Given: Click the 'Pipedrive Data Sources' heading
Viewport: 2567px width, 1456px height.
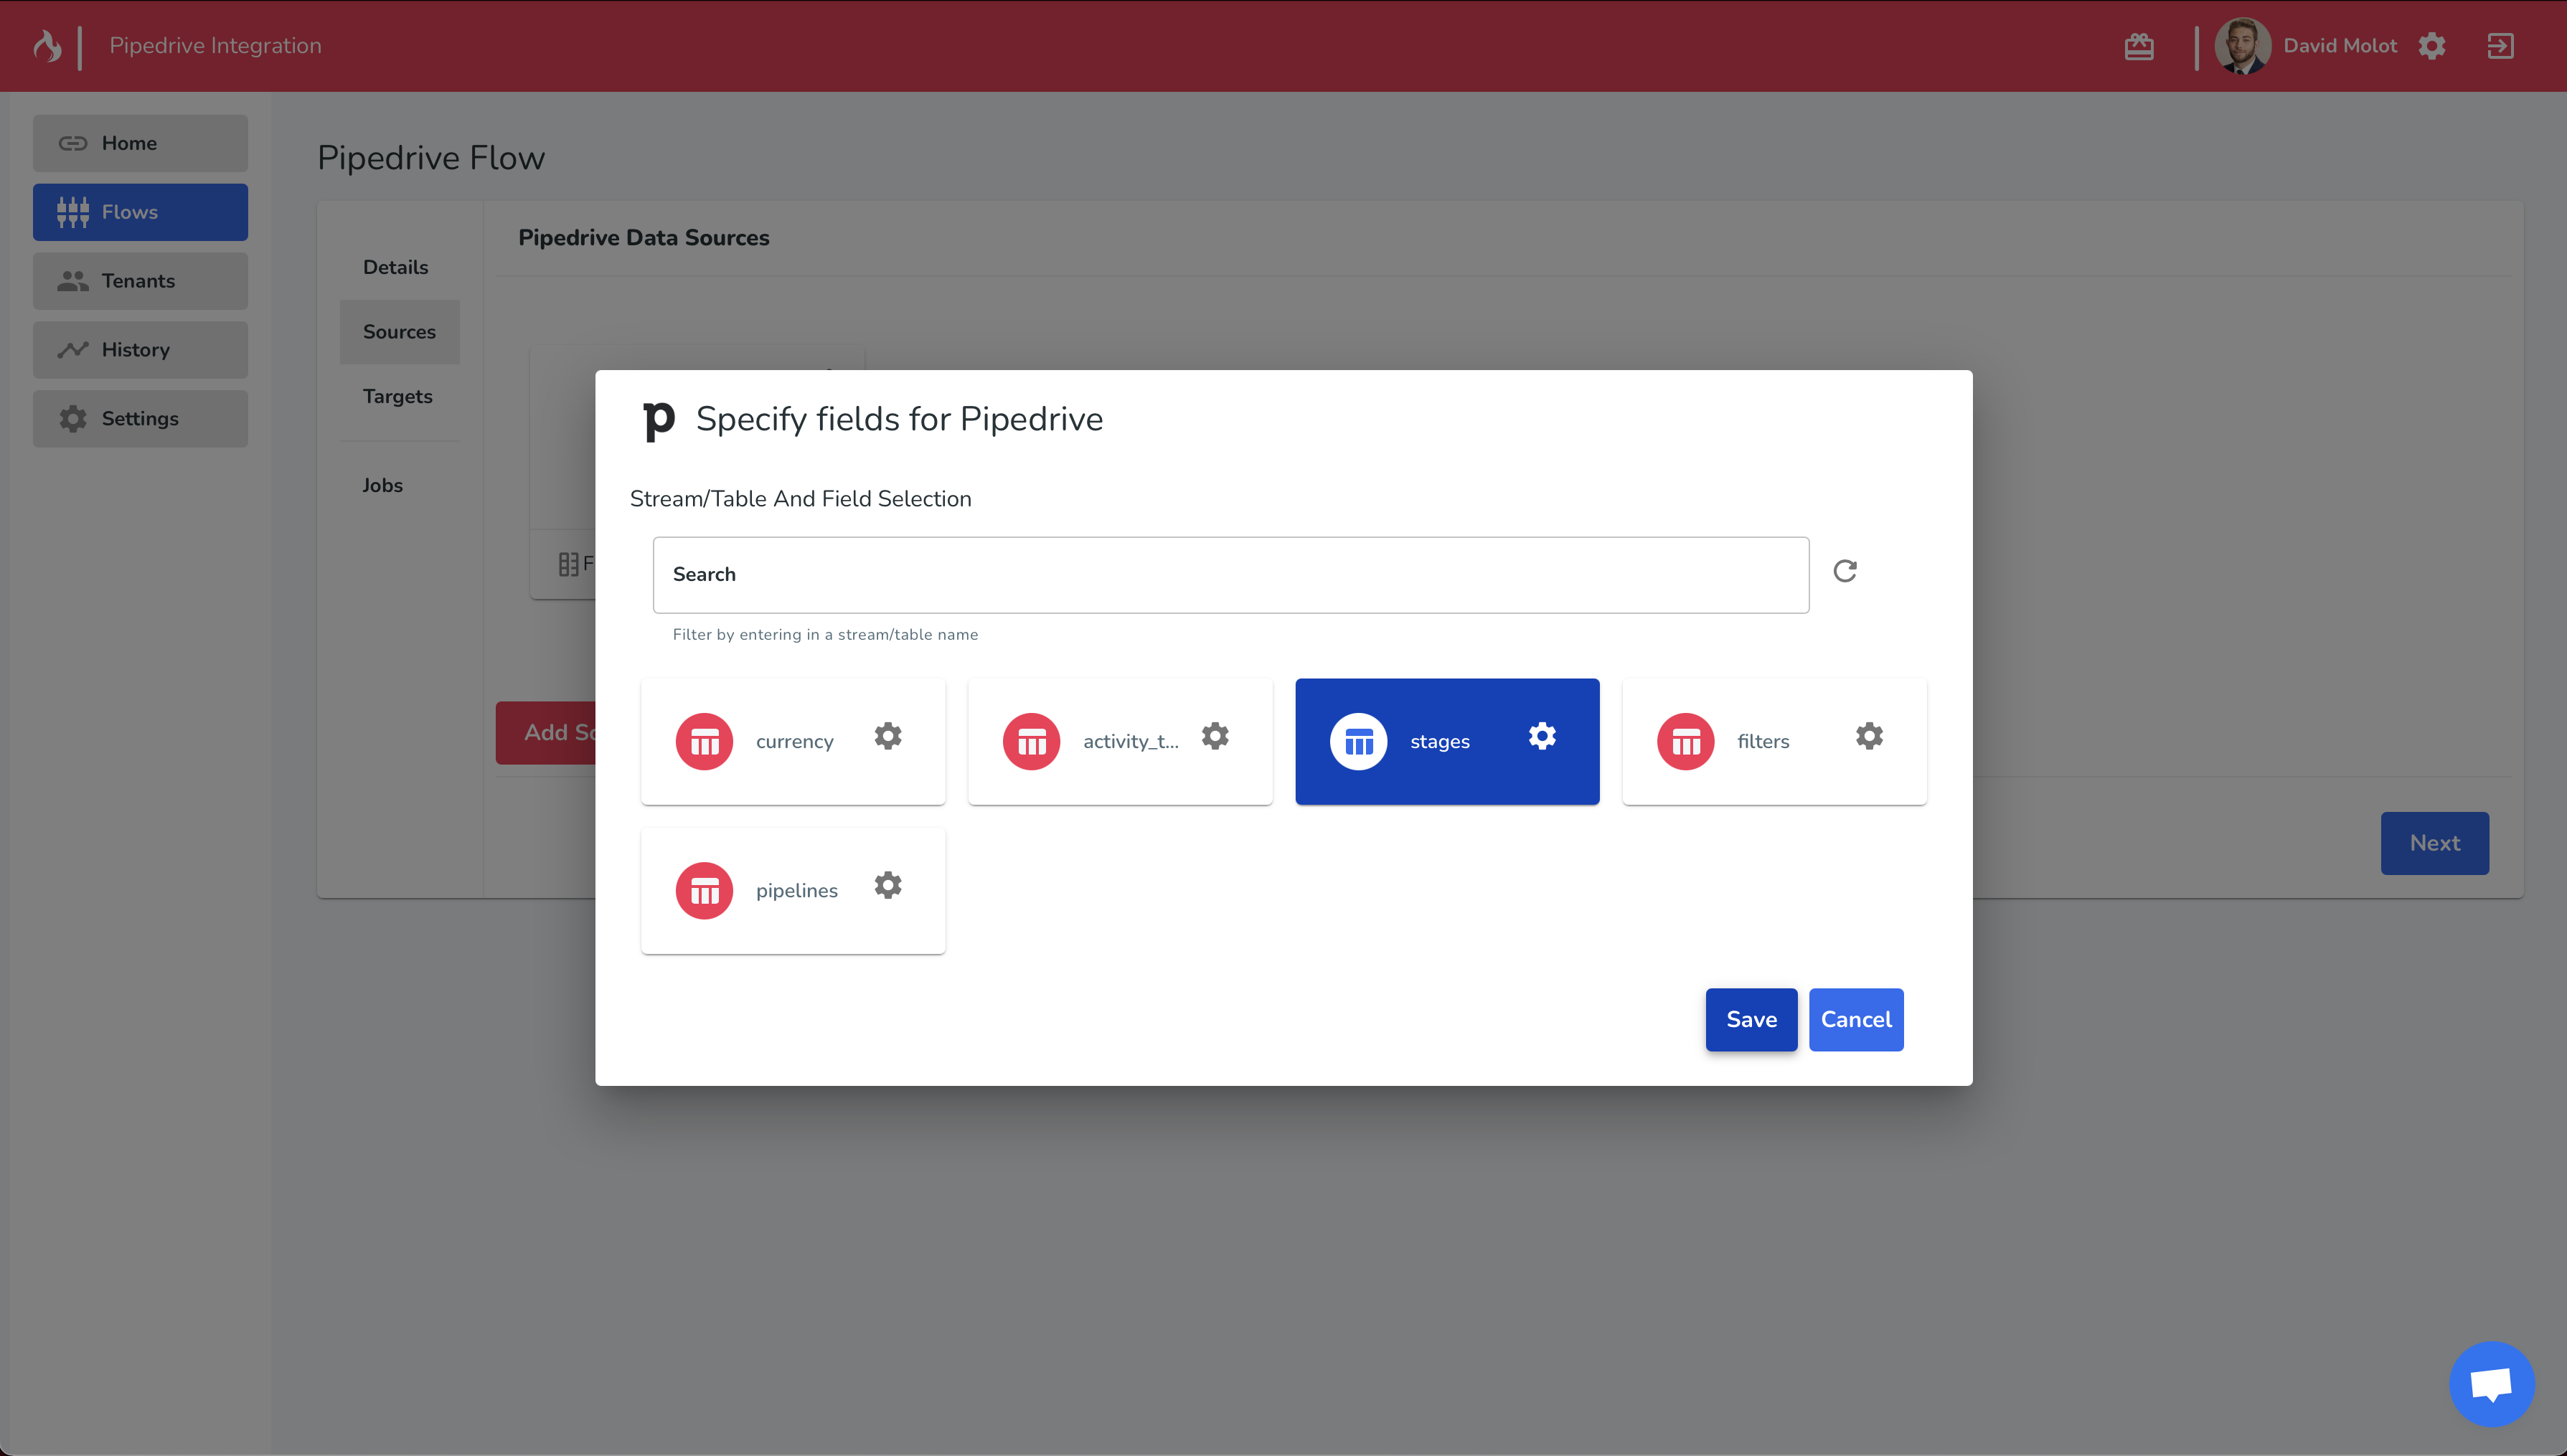Looking at the screenshot, I should [644, 238].
